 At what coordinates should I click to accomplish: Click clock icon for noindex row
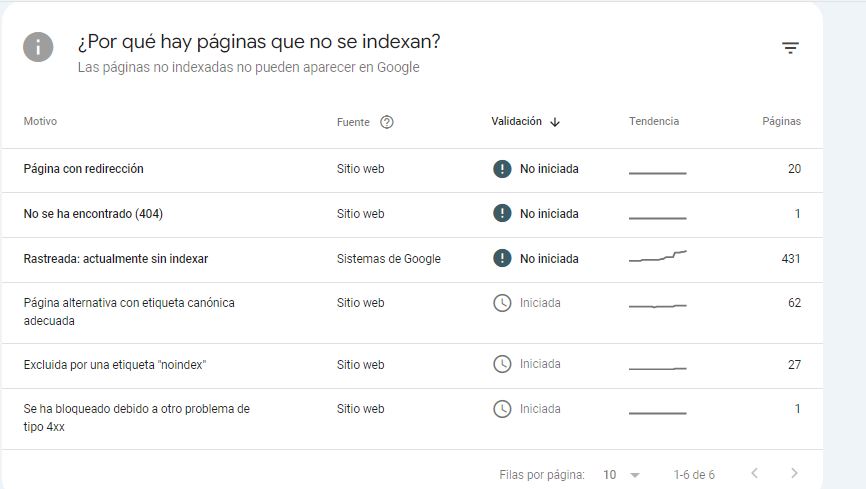tap(502, 364)
